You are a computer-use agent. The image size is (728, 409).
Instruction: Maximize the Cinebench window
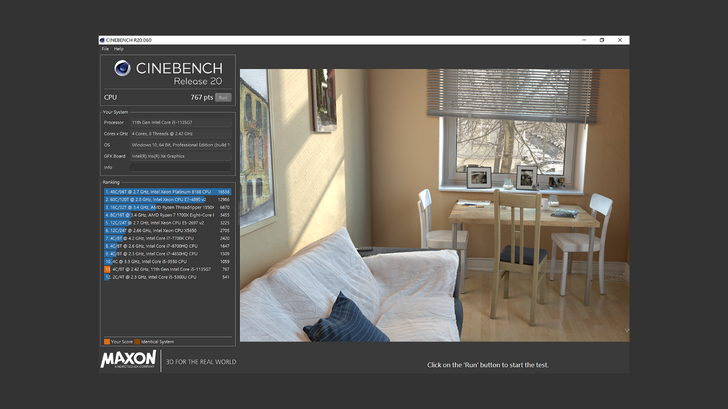601,40
